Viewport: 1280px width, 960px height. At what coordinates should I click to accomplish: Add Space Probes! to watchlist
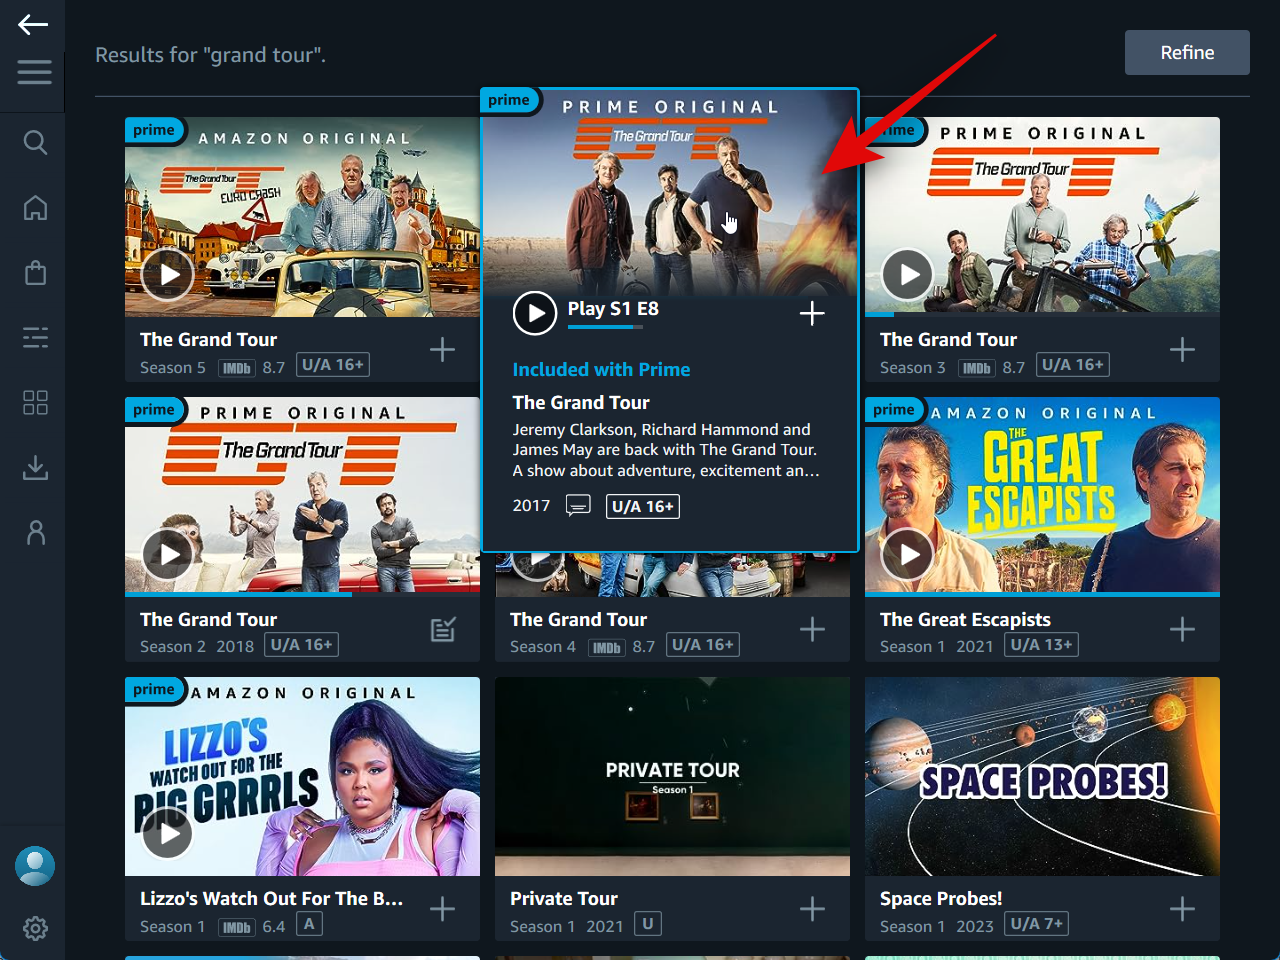pyautogui.click(x=1182, y=909)
